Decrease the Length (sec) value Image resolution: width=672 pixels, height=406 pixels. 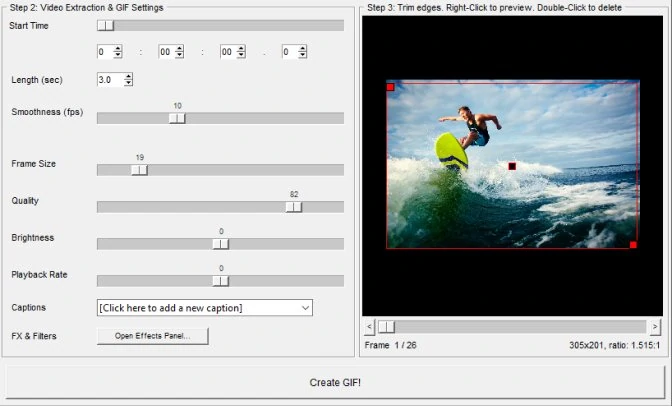point(128,83)
